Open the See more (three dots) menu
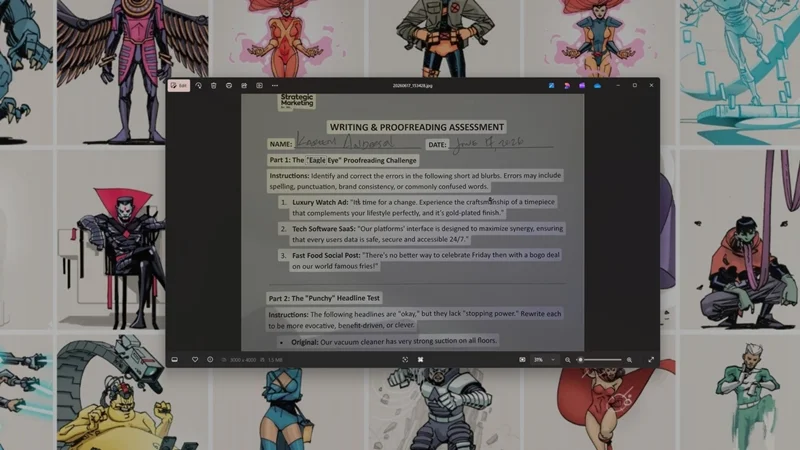 click(275, 86)
